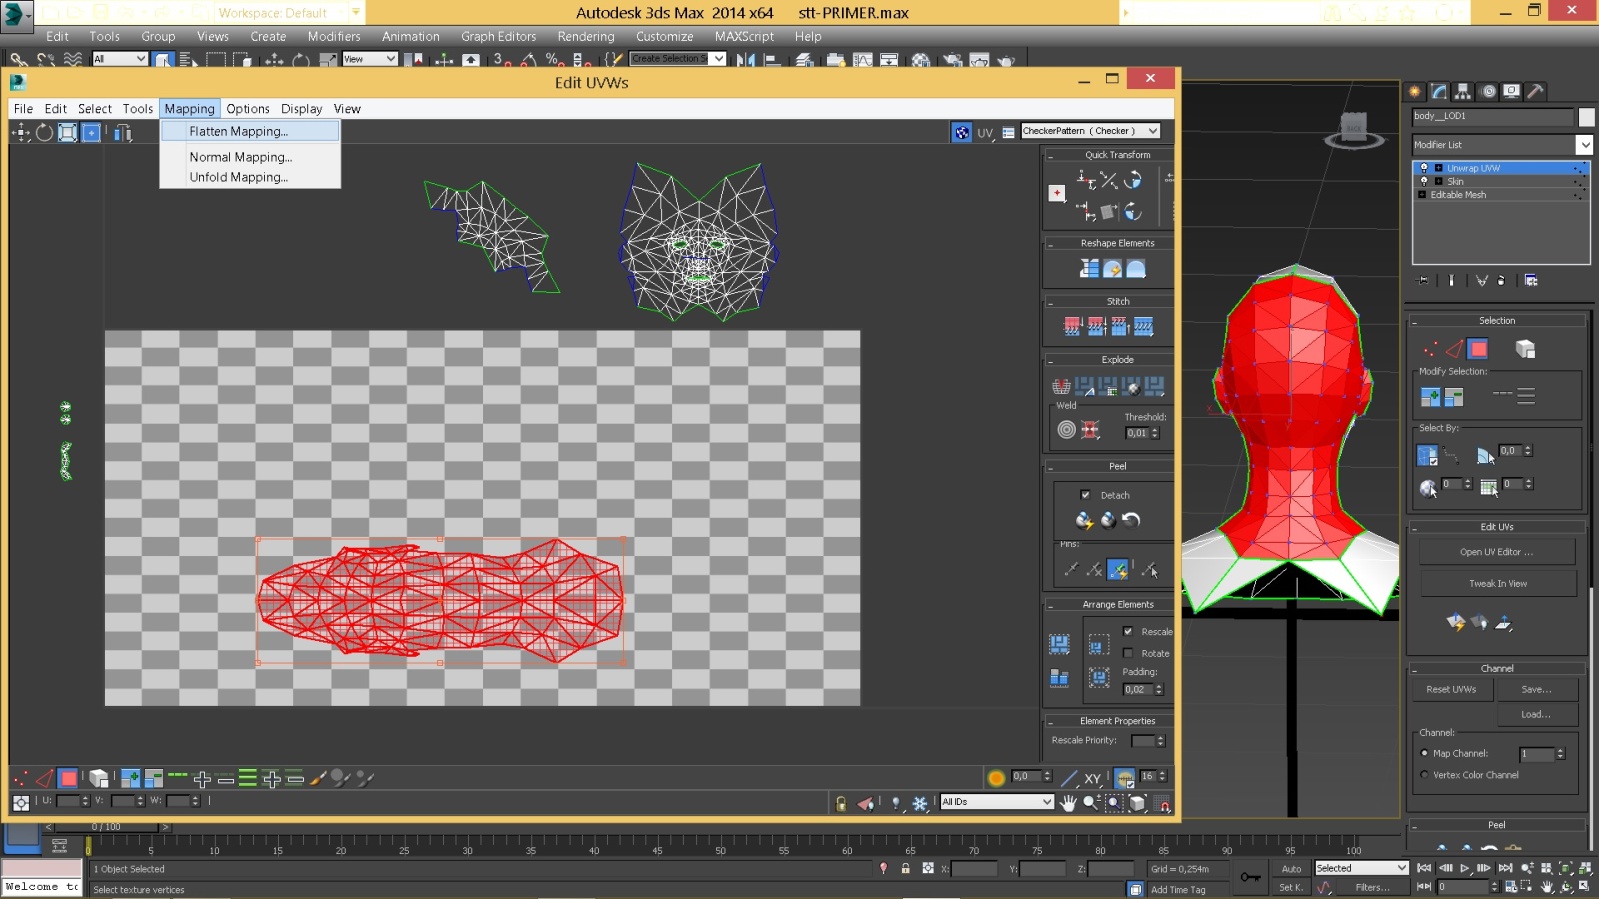The height and width of the screenshot is (899, 1599).
Task: Select Unfold Mapping in the dropdown menu
Action: coord(250,177)
